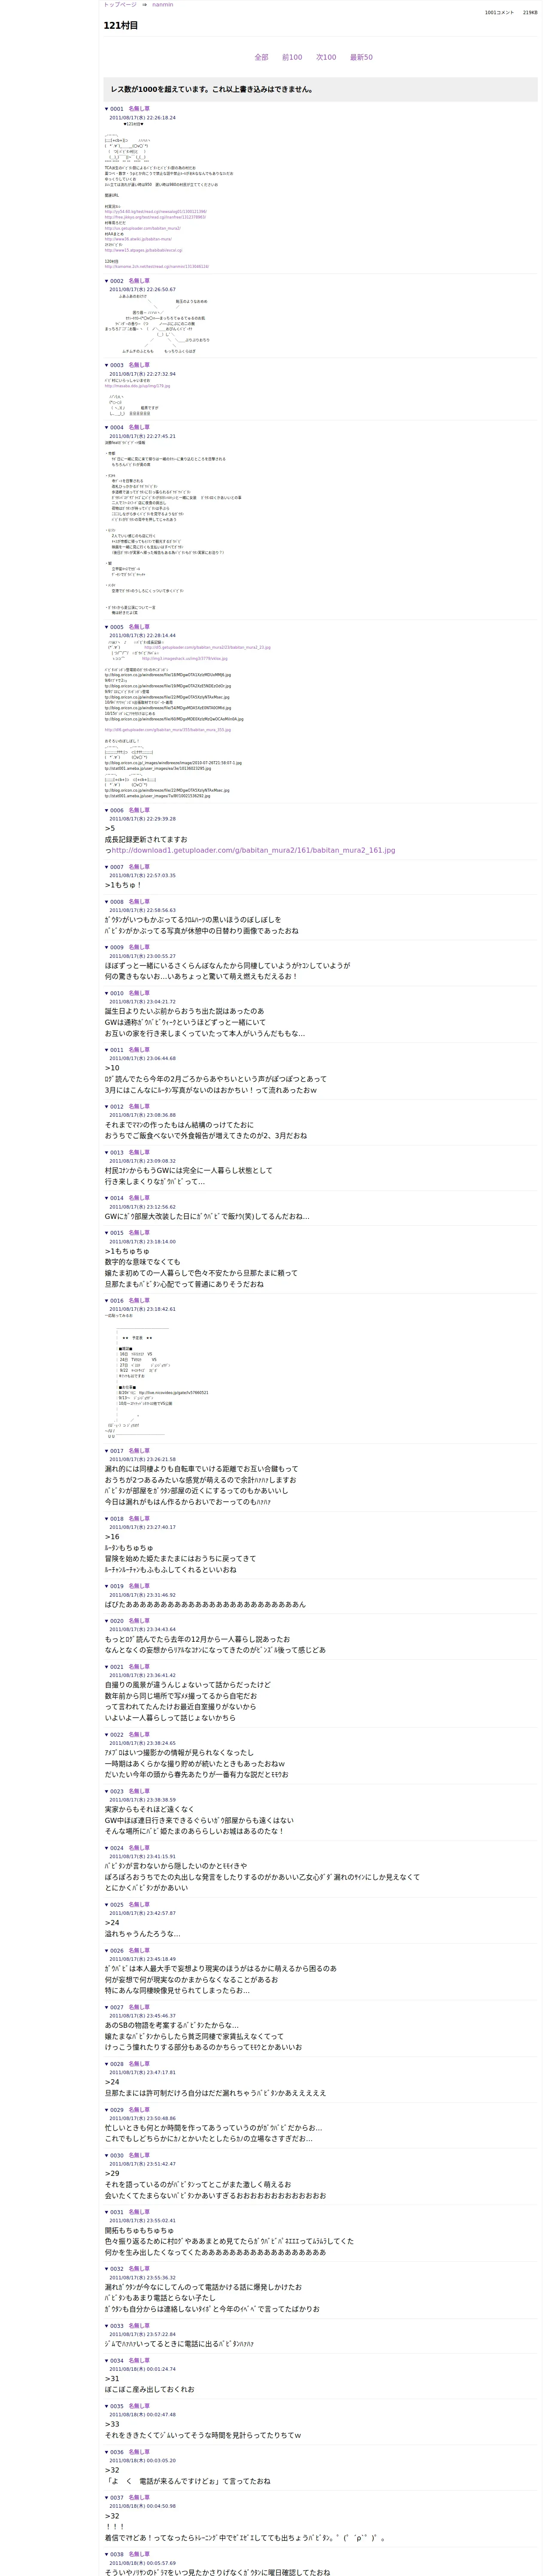Image resolution: width=551 pixels, height=2576 pixels.
Task: Click the ▼ marker of post 0024
Action: tap(107, 1848)
